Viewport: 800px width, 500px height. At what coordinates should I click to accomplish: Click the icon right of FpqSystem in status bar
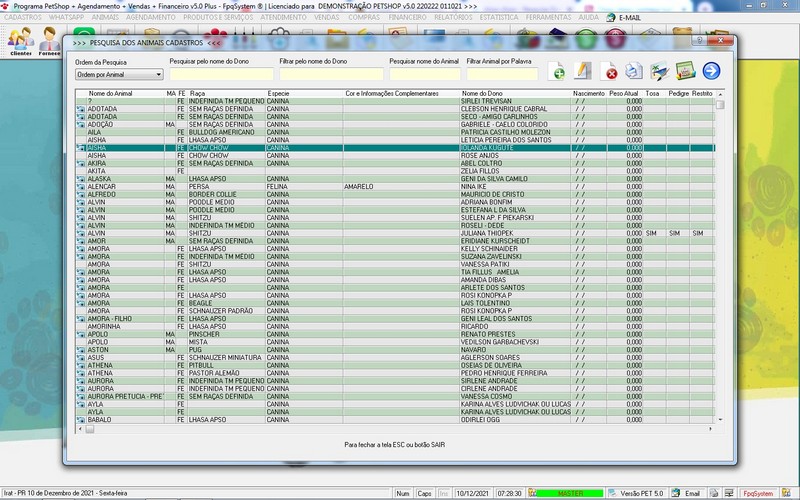pos(786,493)
